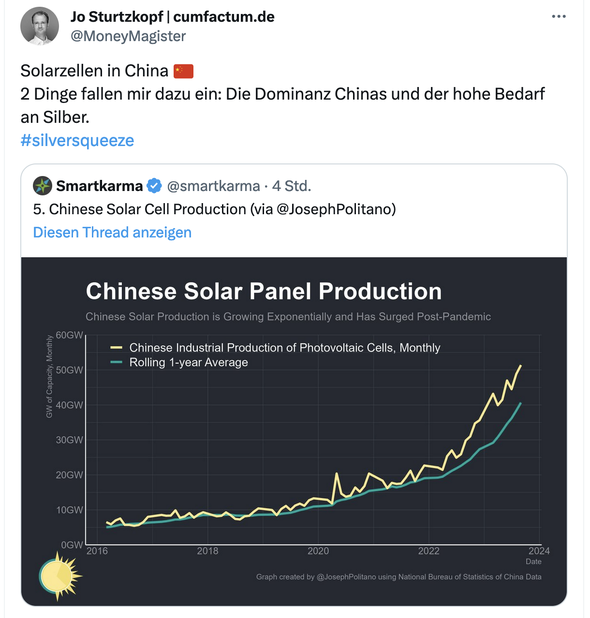This screenshot has height=618, width=590.
Task: Open the Chinese Solar Panel Production chart image
Action: coord(294,431)
